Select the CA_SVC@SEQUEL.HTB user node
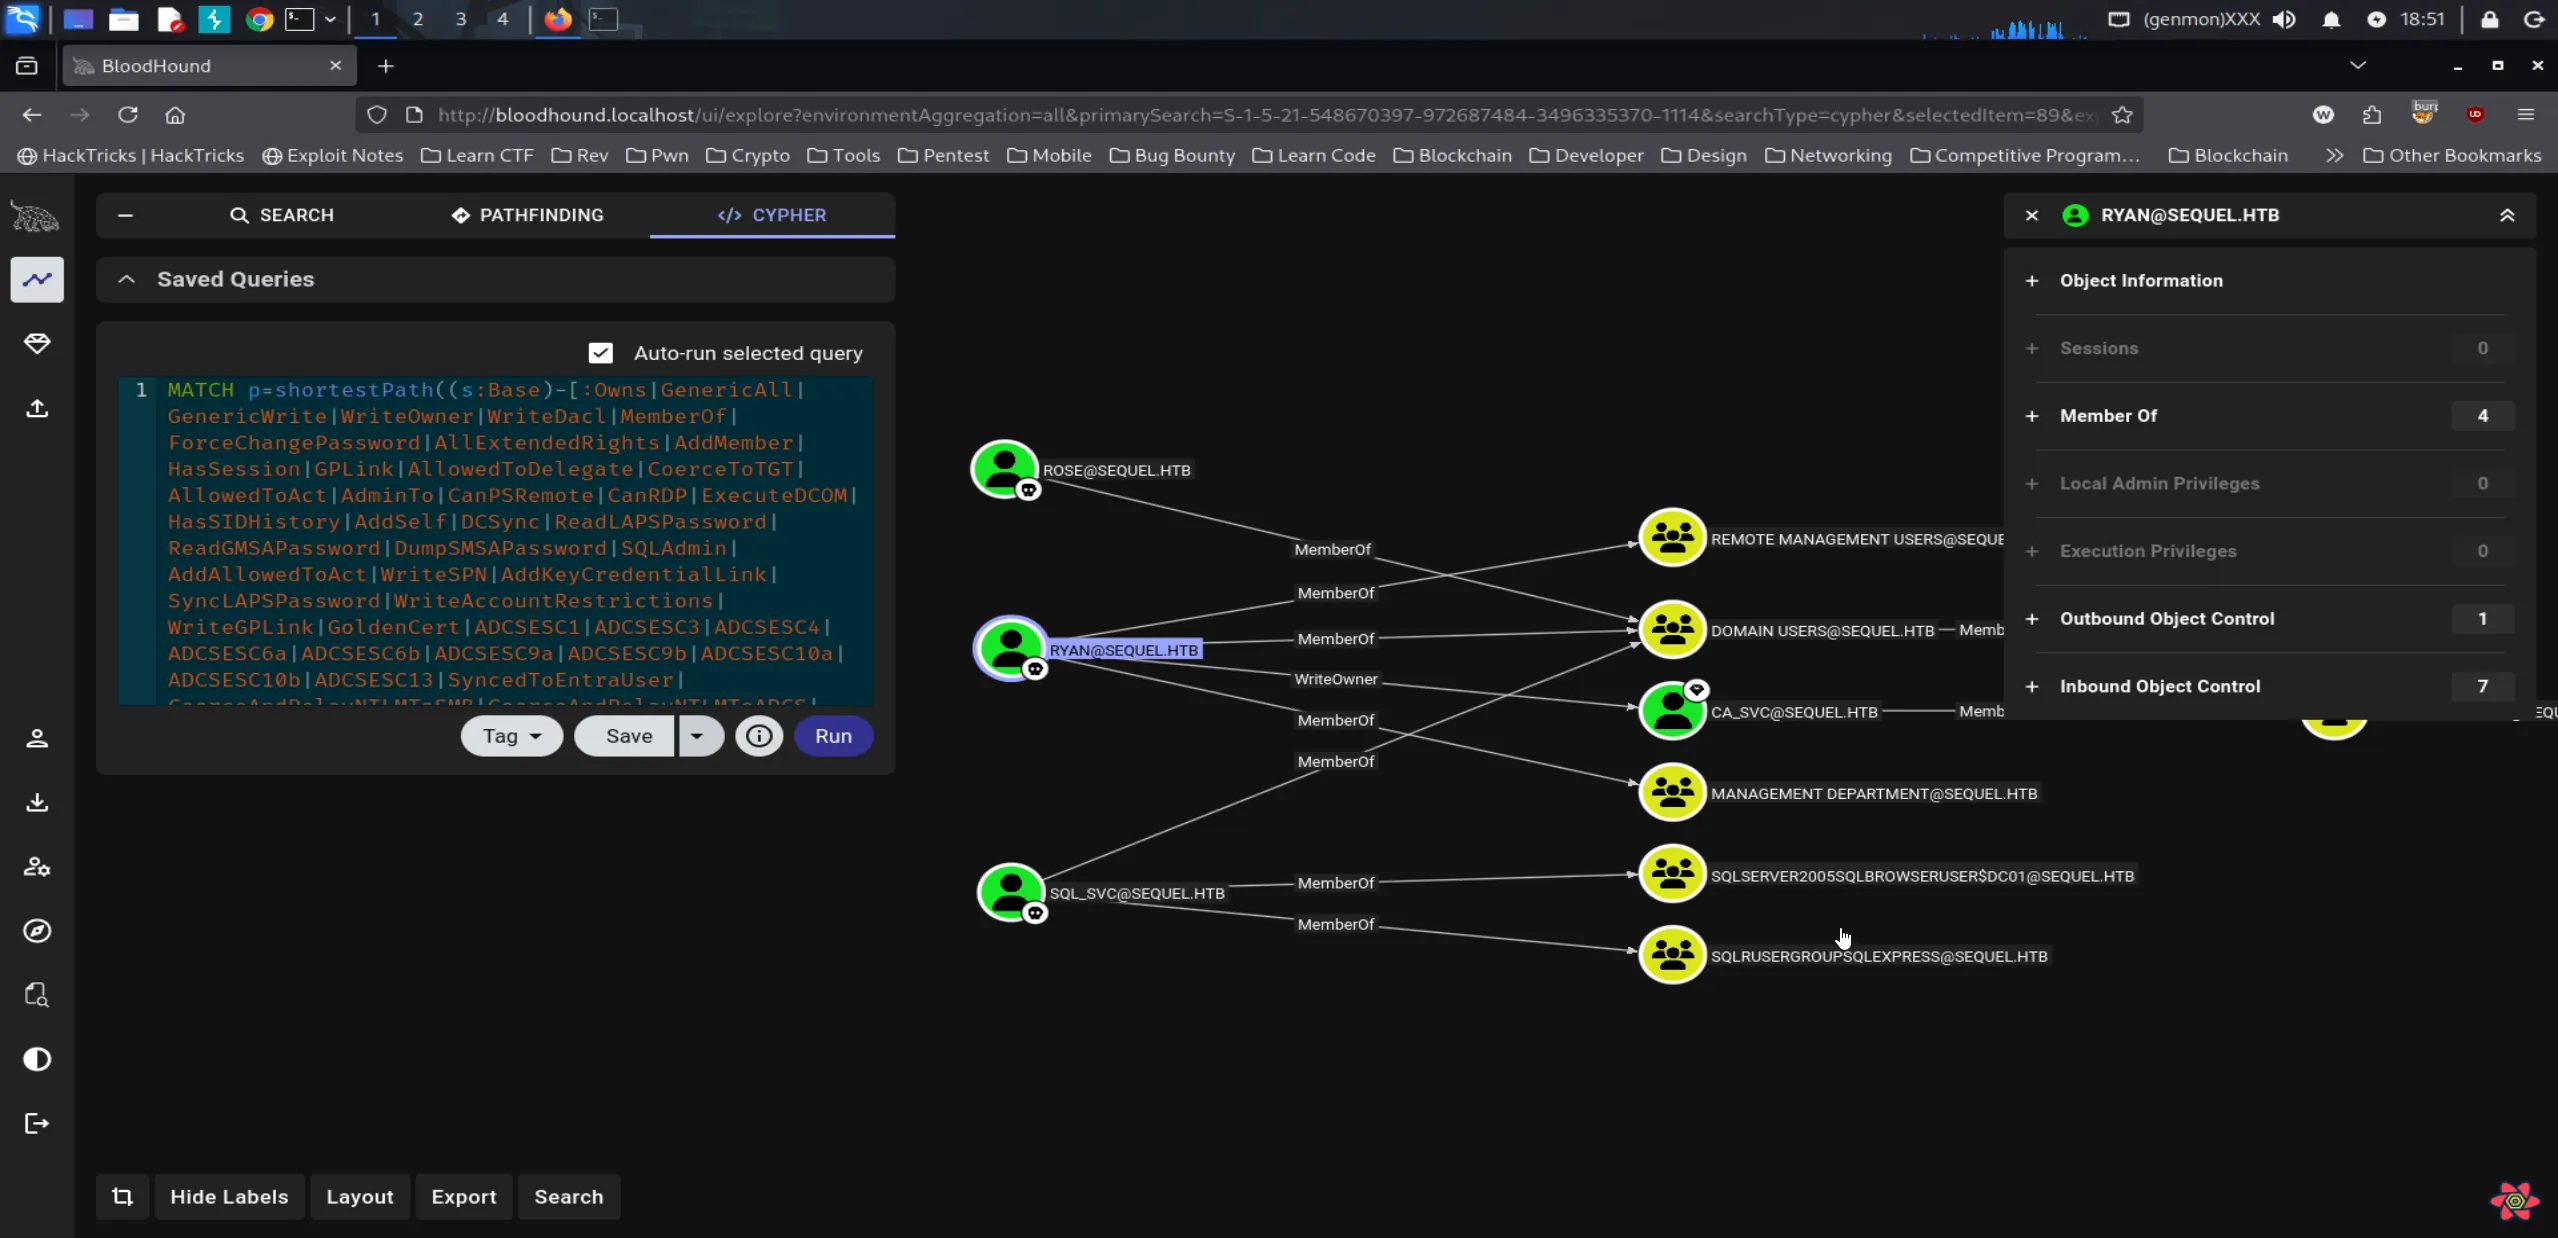2558x1238 pixels. point(1671,711)
